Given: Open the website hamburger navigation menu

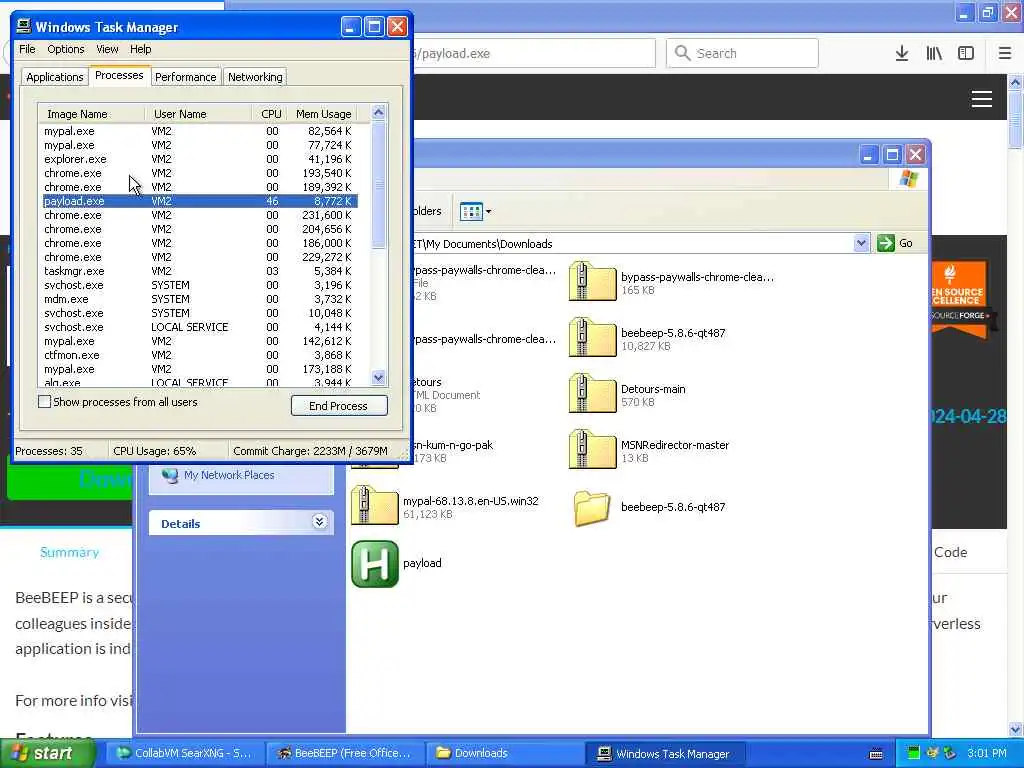Looking at the screenshot, I should click(982, 99).
